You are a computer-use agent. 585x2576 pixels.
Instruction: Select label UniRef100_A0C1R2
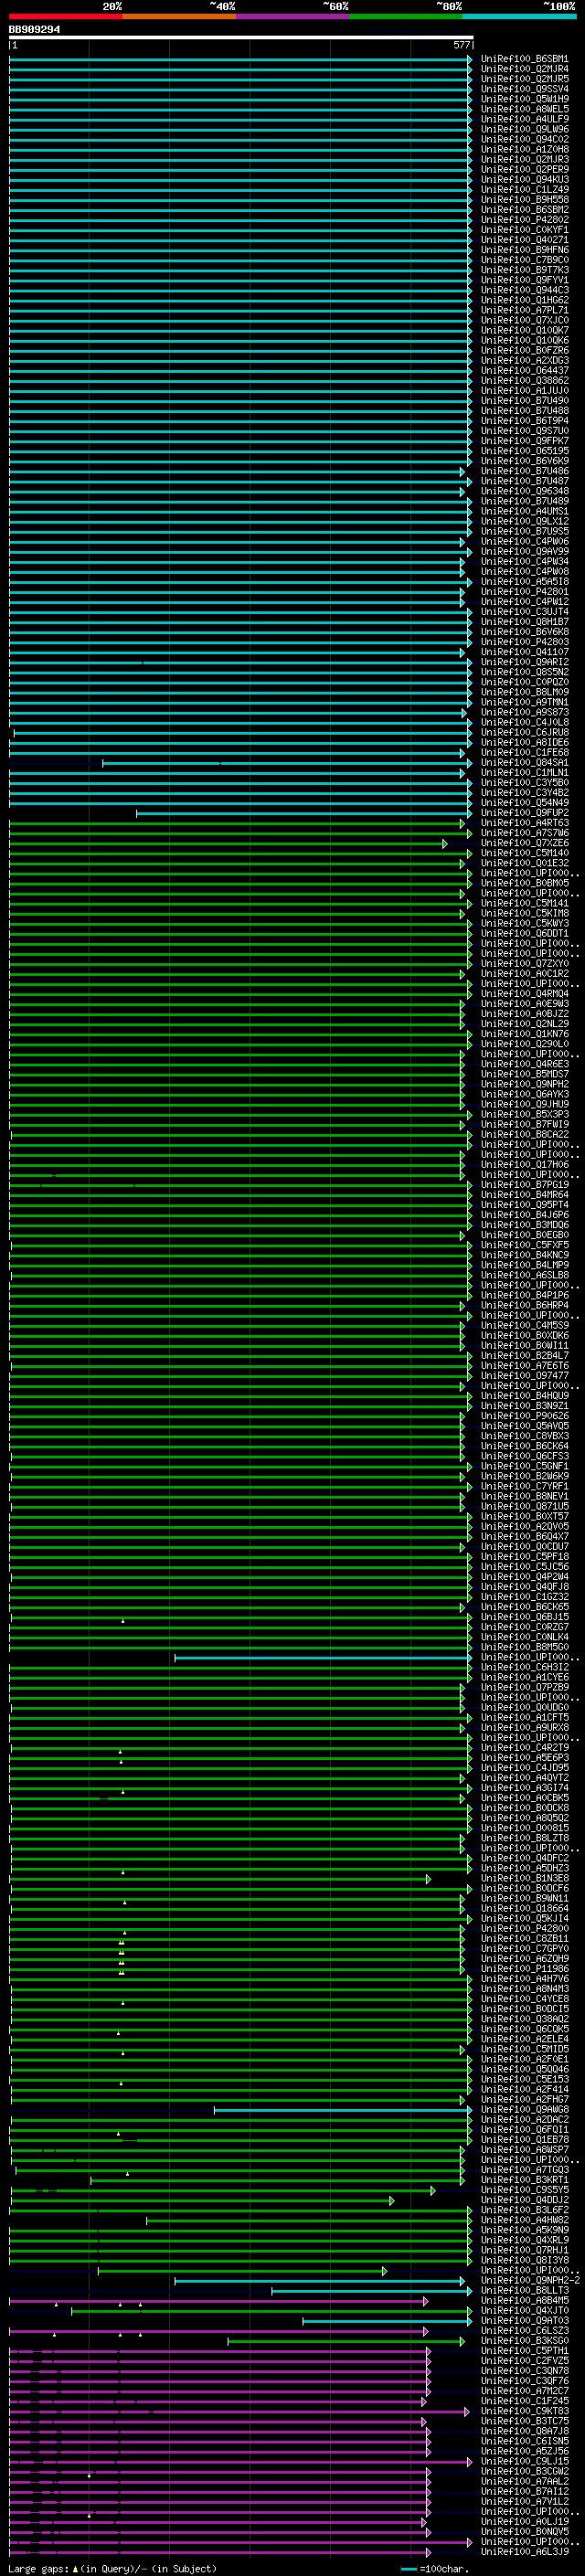[525, 974]
